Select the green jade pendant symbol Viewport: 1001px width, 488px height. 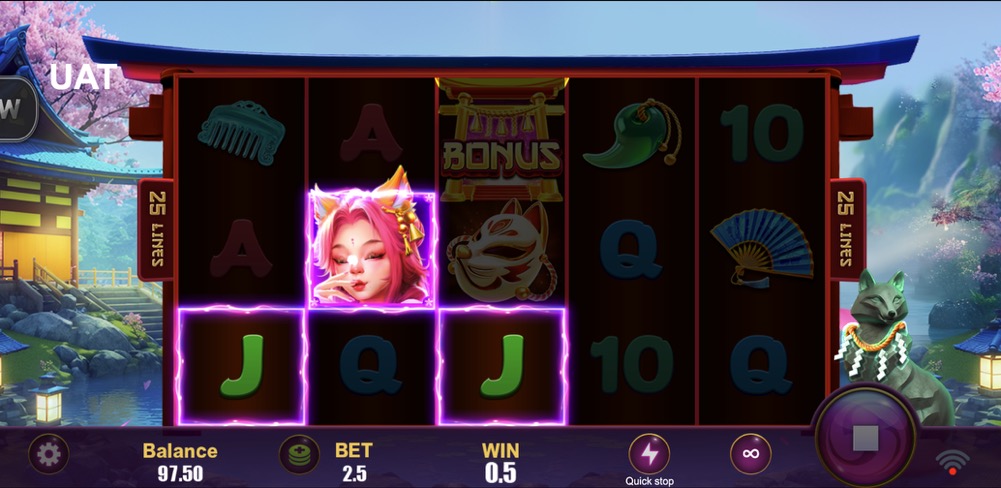click(x=631, y=135)
